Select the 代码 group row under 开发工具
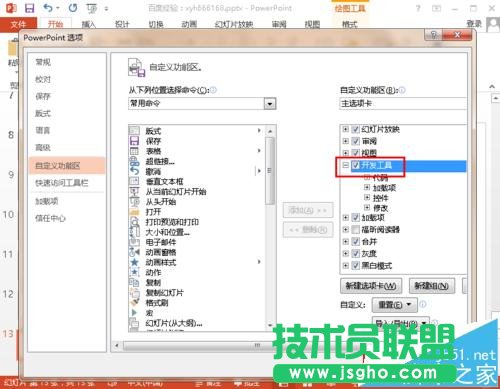 click(x=380, y=178)
